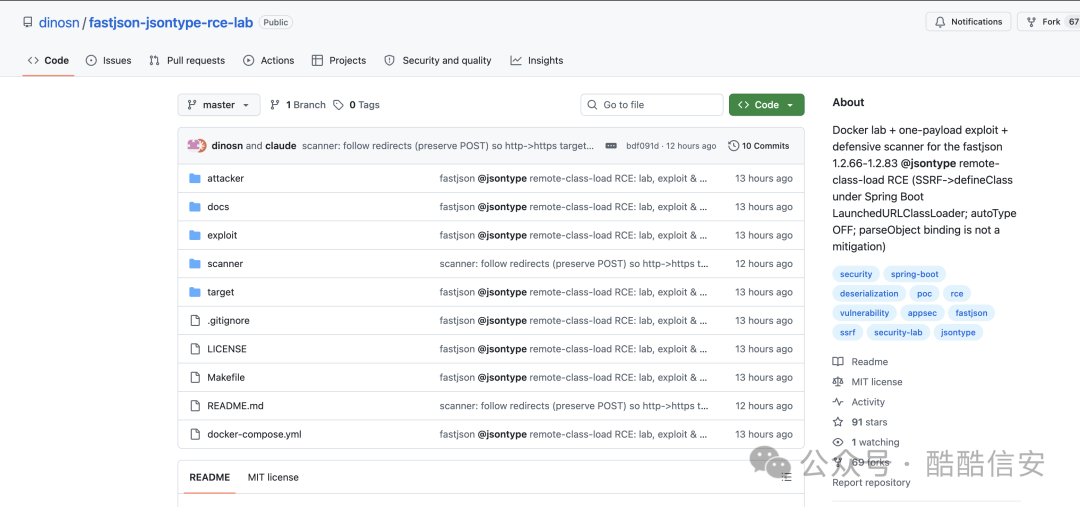This screenshot has width=1080, height=507.
Task: Open the Insights tab
Action: tap(537, 61)
